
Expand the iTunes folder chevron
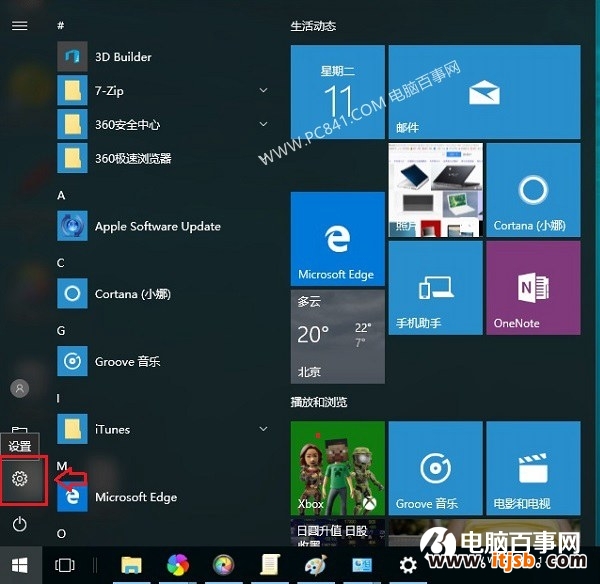[263, 429]
